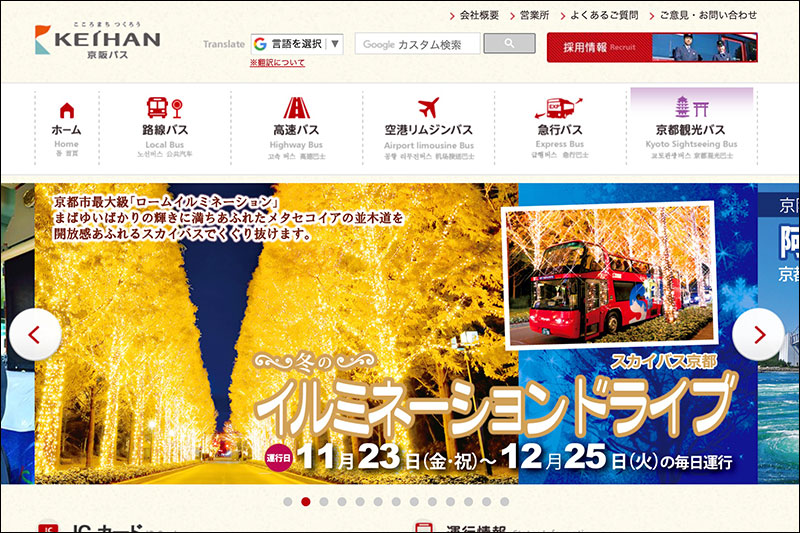Show the previous slide with left arrow
The image size is (800, 533).
click(x=36, y=335)
